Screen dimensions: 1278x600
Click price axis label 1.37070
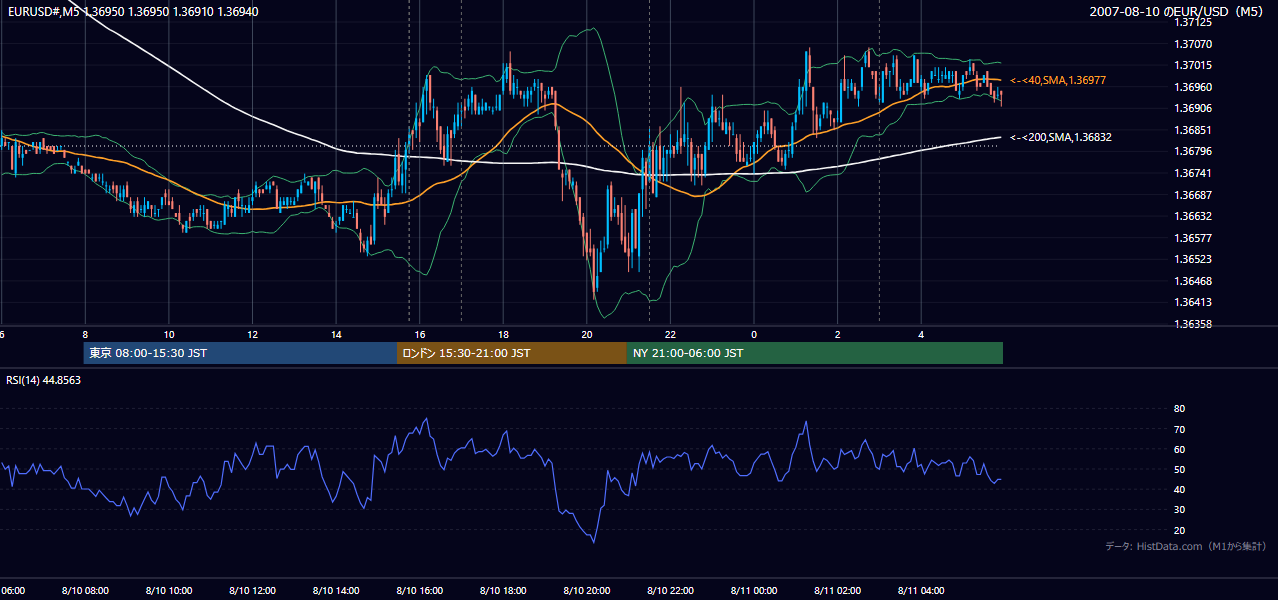pyautogui.click(x=1193, y=44)
